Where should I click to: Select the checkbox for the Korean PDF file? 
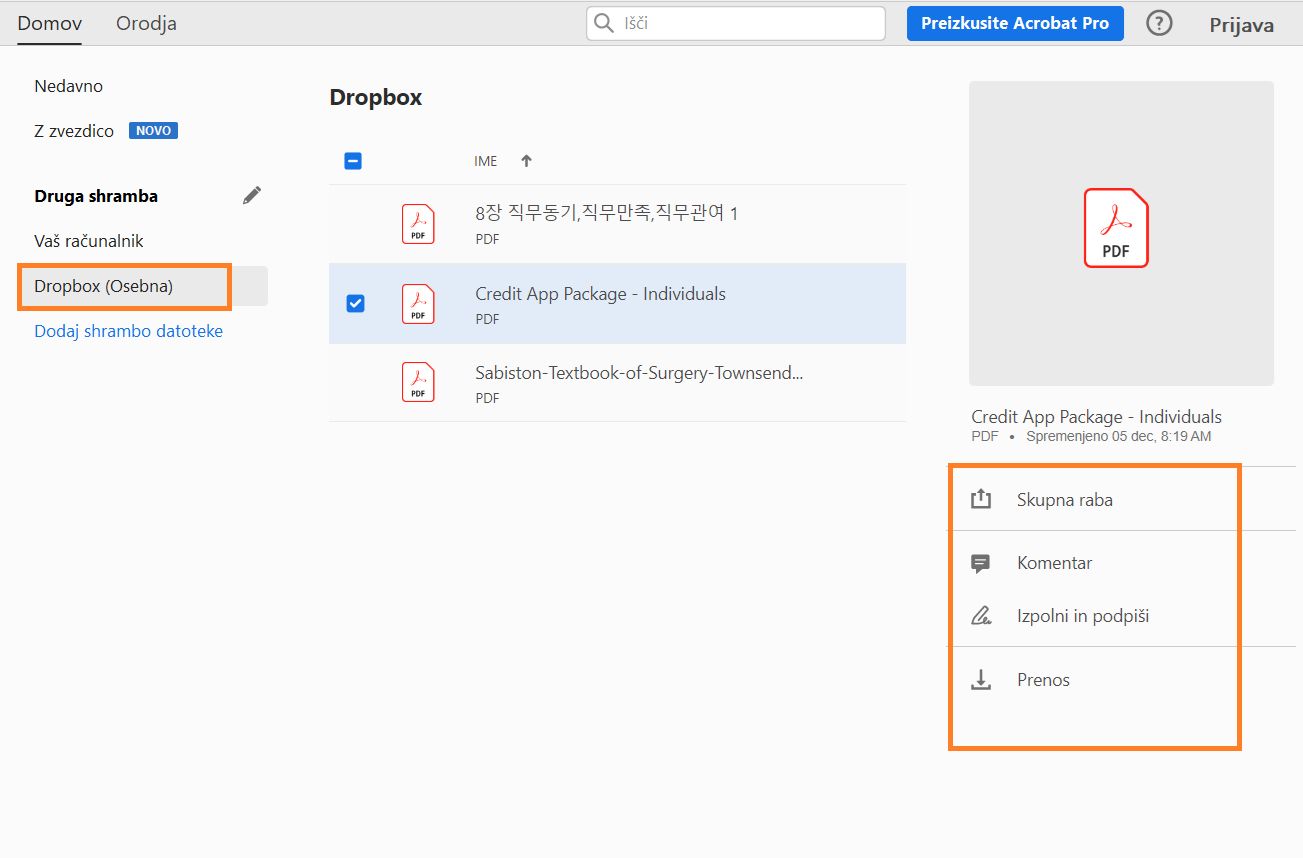pyautogui.click(x=354, y=223)
